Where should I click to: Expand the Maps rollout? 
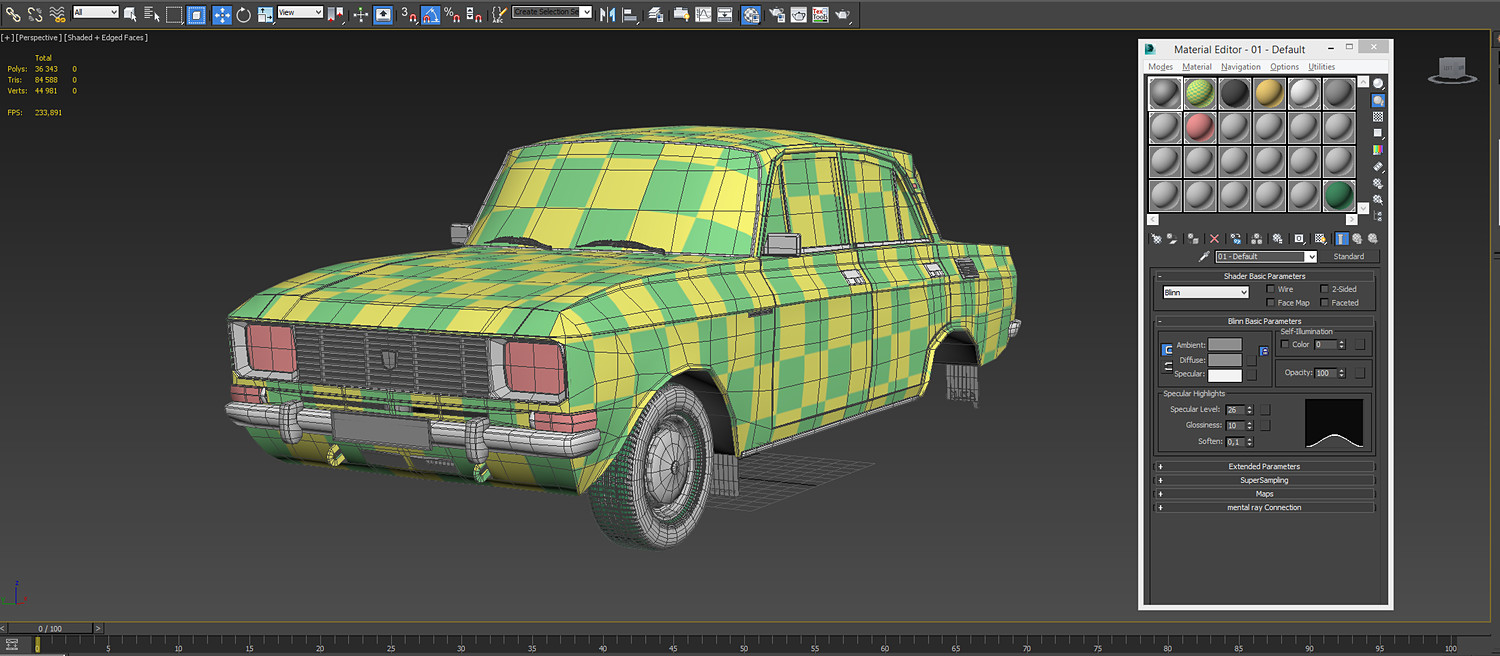(1263, 493)
